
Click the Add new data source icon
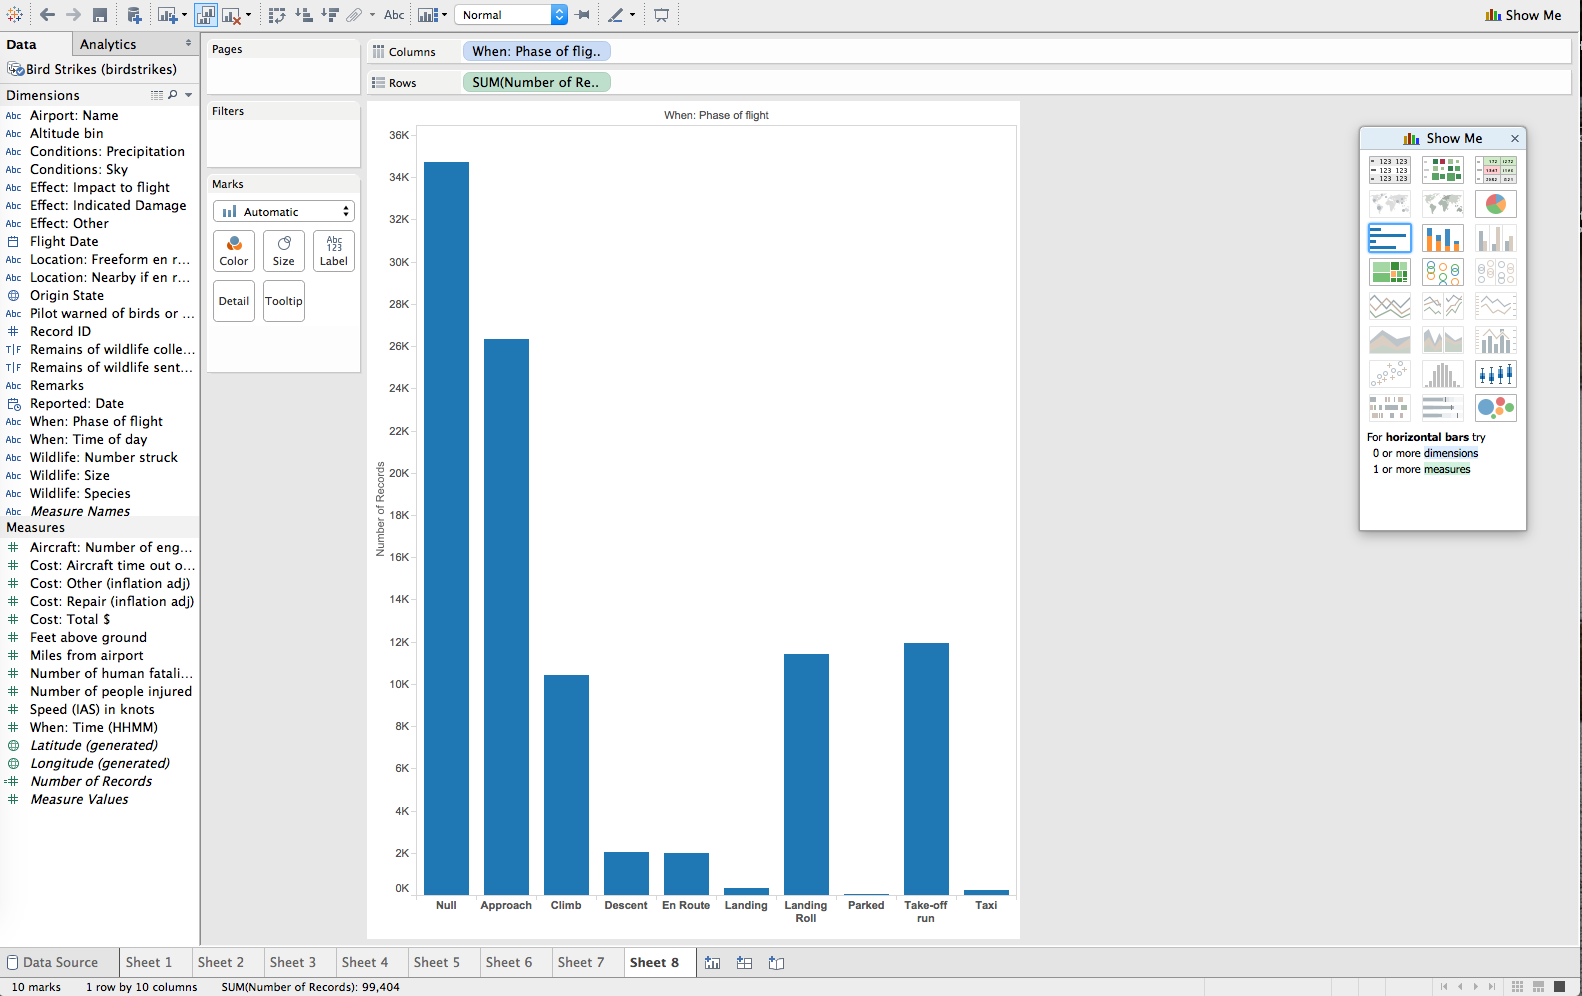click(x=134, y=15)
